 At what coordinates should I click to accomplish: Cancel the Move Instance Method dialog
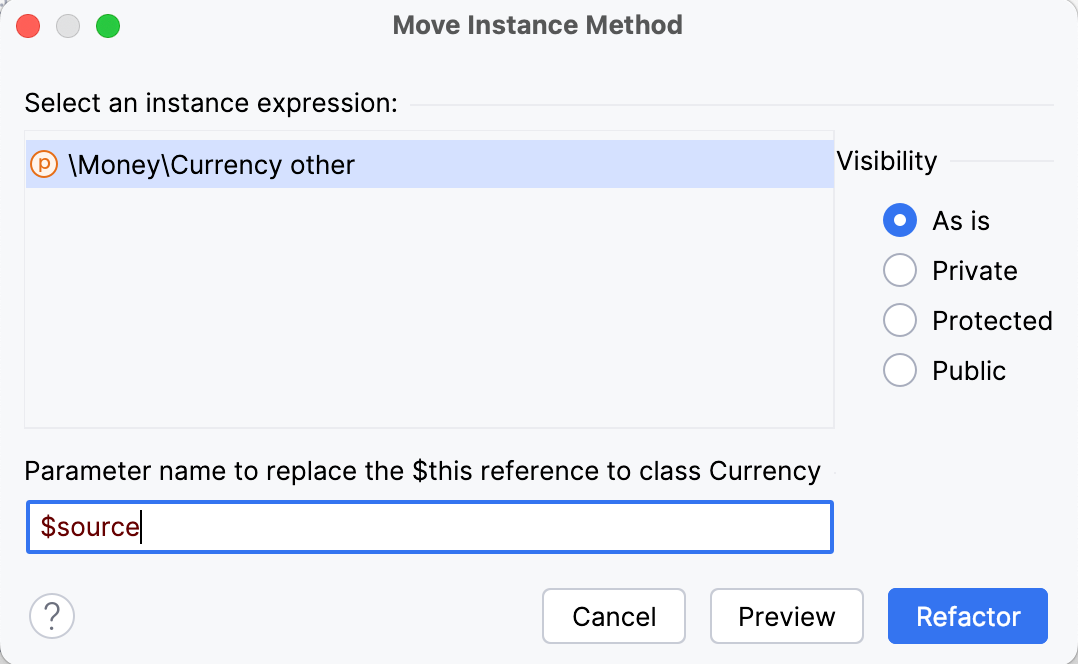(x=613, y=616)
